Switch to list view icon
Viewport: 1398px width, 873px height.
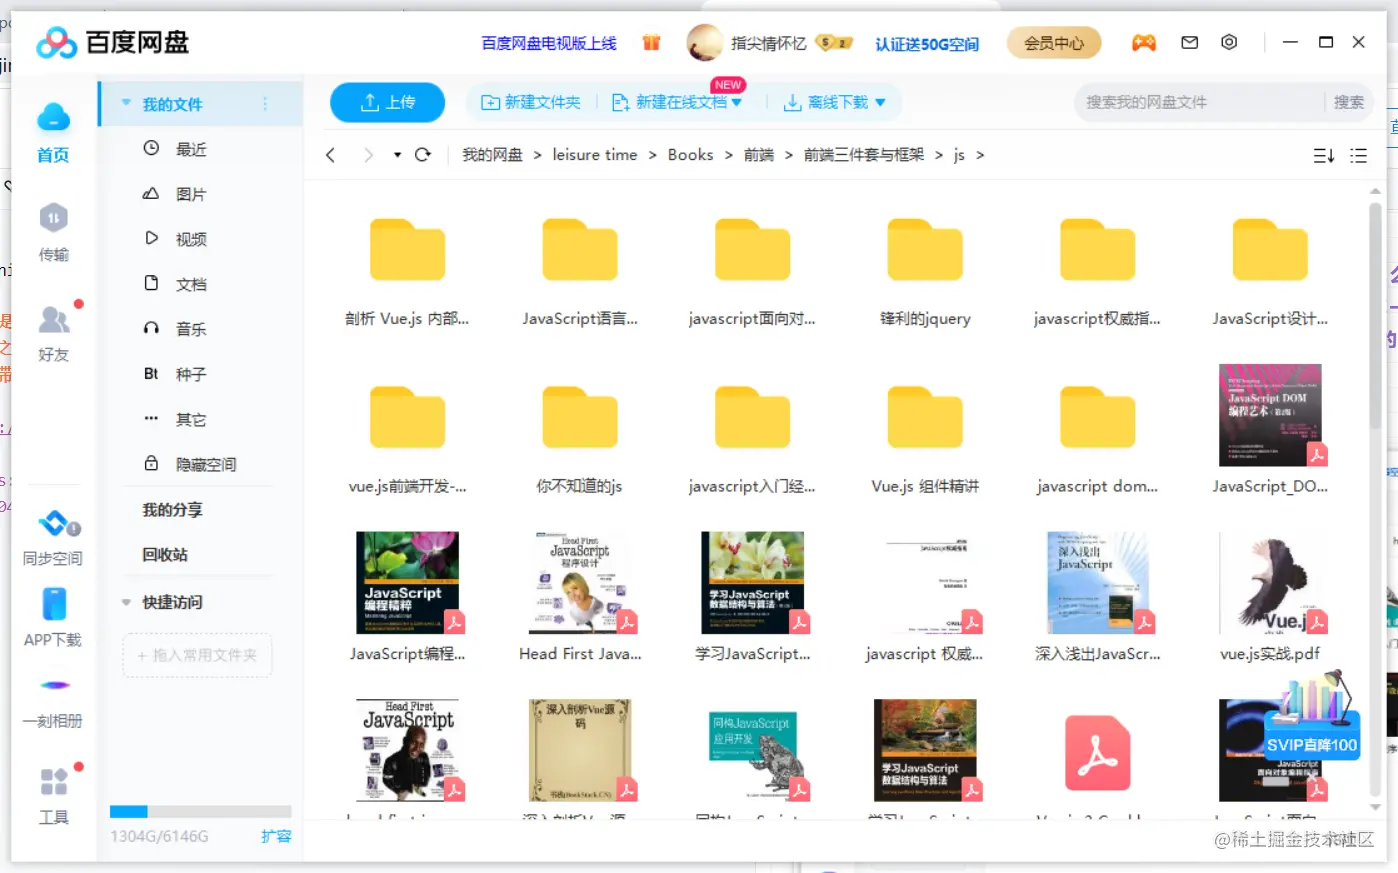pyautogui.click(x=1358, y=155)
